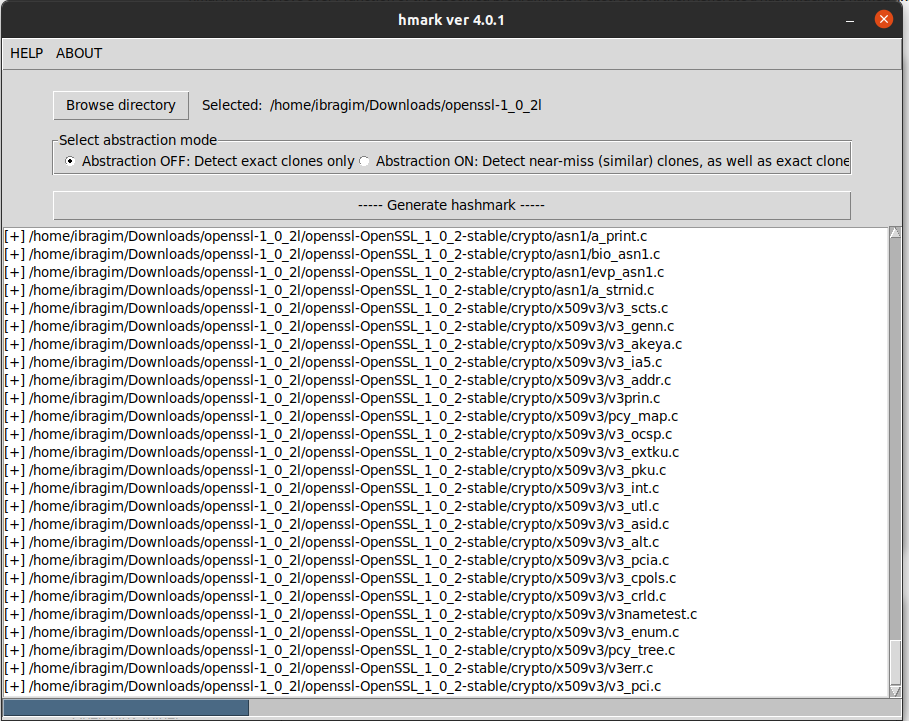Select the v3_pci.c line at list bottom

(332, 686)
